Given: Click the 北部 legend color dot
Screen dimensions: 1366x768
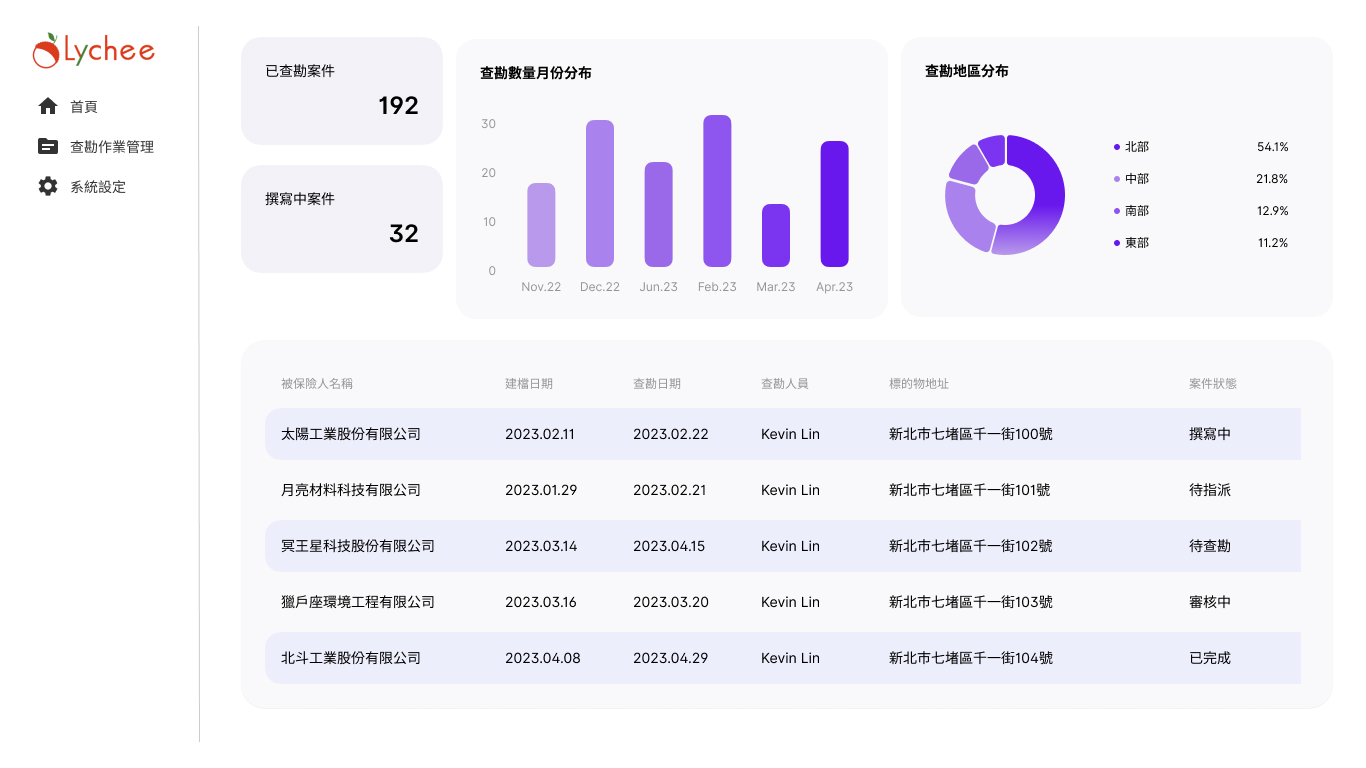Looking at the screenshot, I should 1117,147.
